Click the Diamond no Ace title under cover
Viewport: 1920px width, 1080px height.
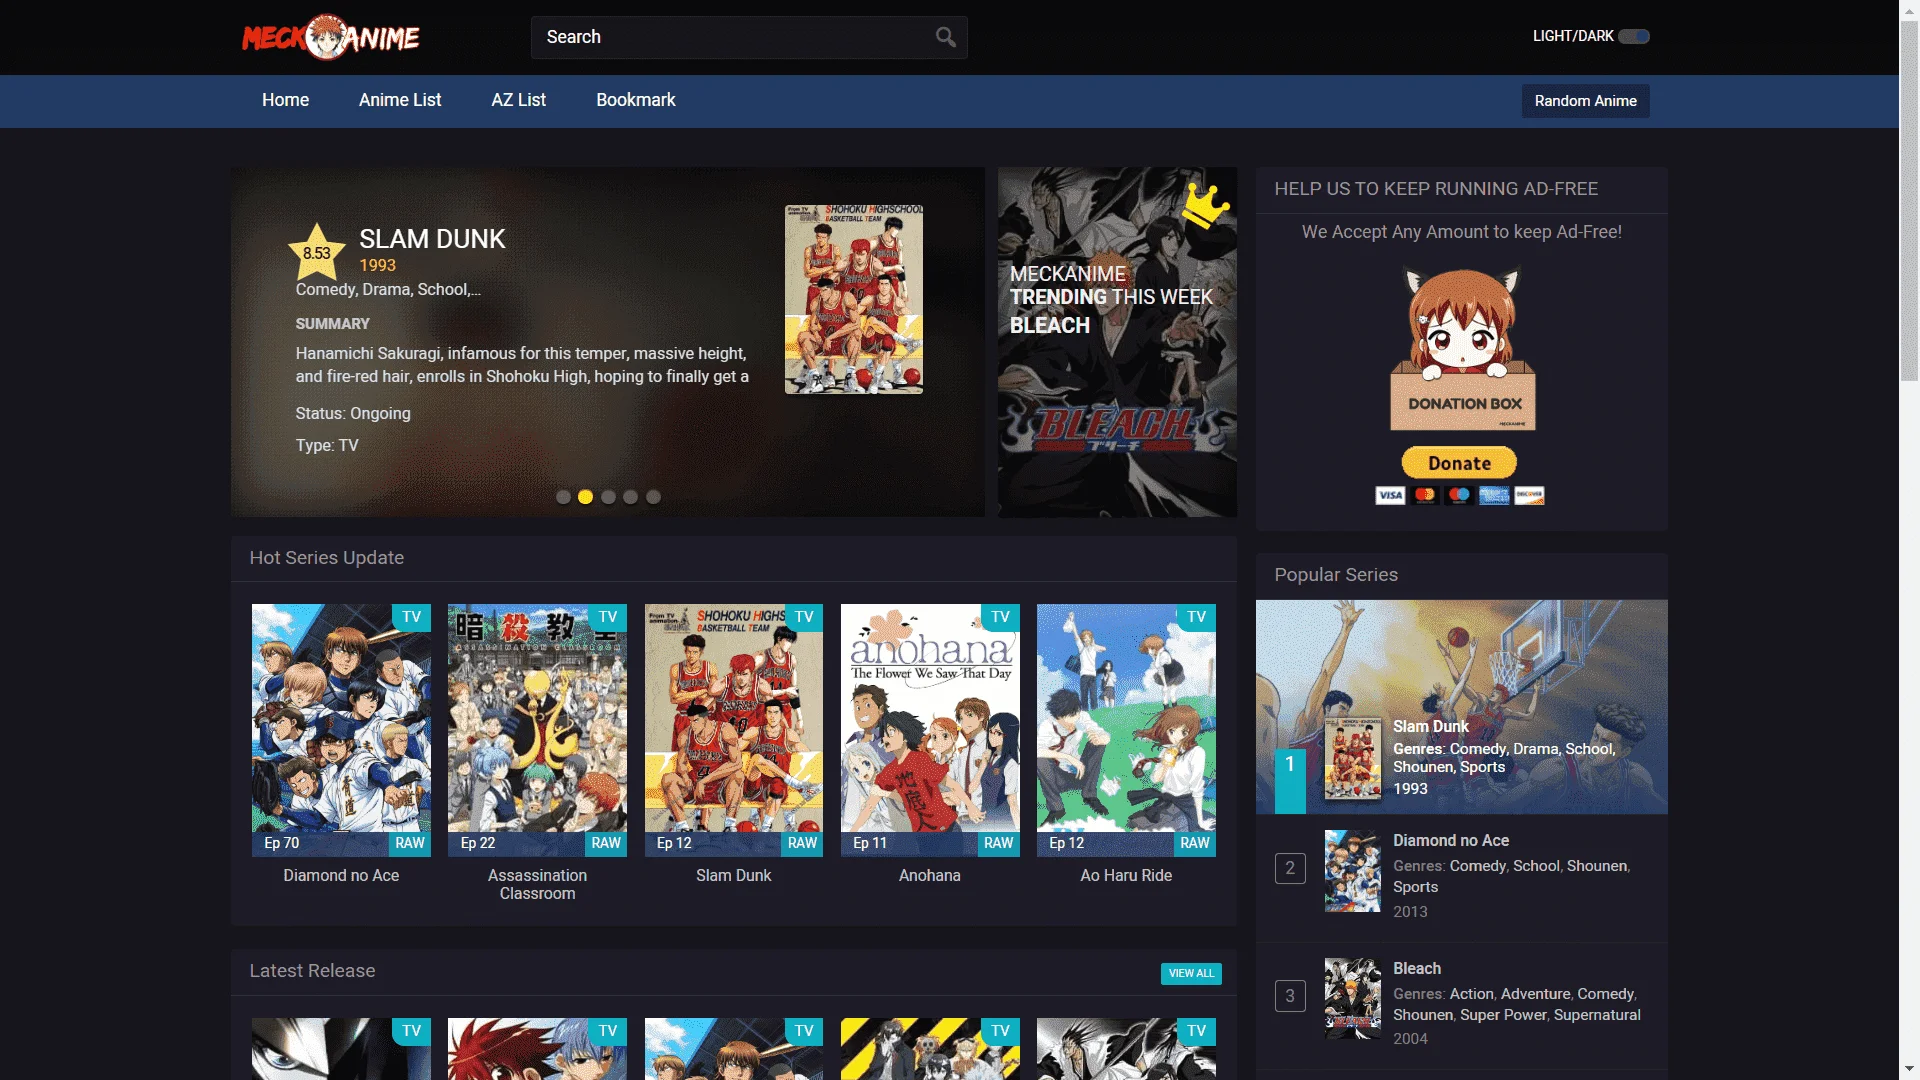point(341,875)
